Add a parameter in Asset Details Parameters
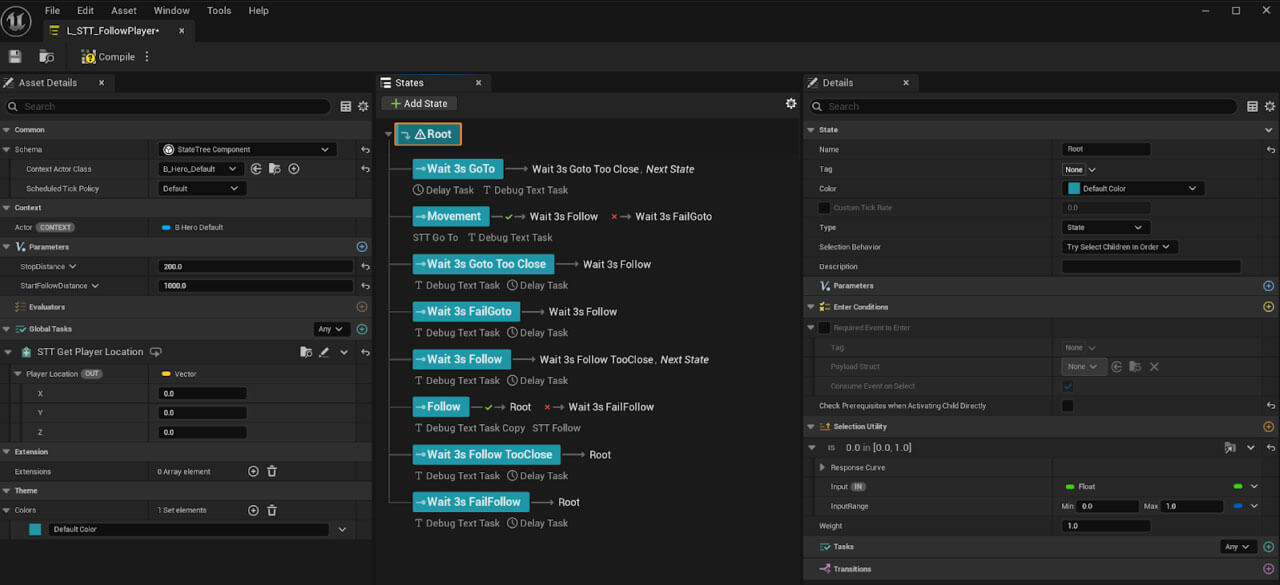 tap(362, 247)
